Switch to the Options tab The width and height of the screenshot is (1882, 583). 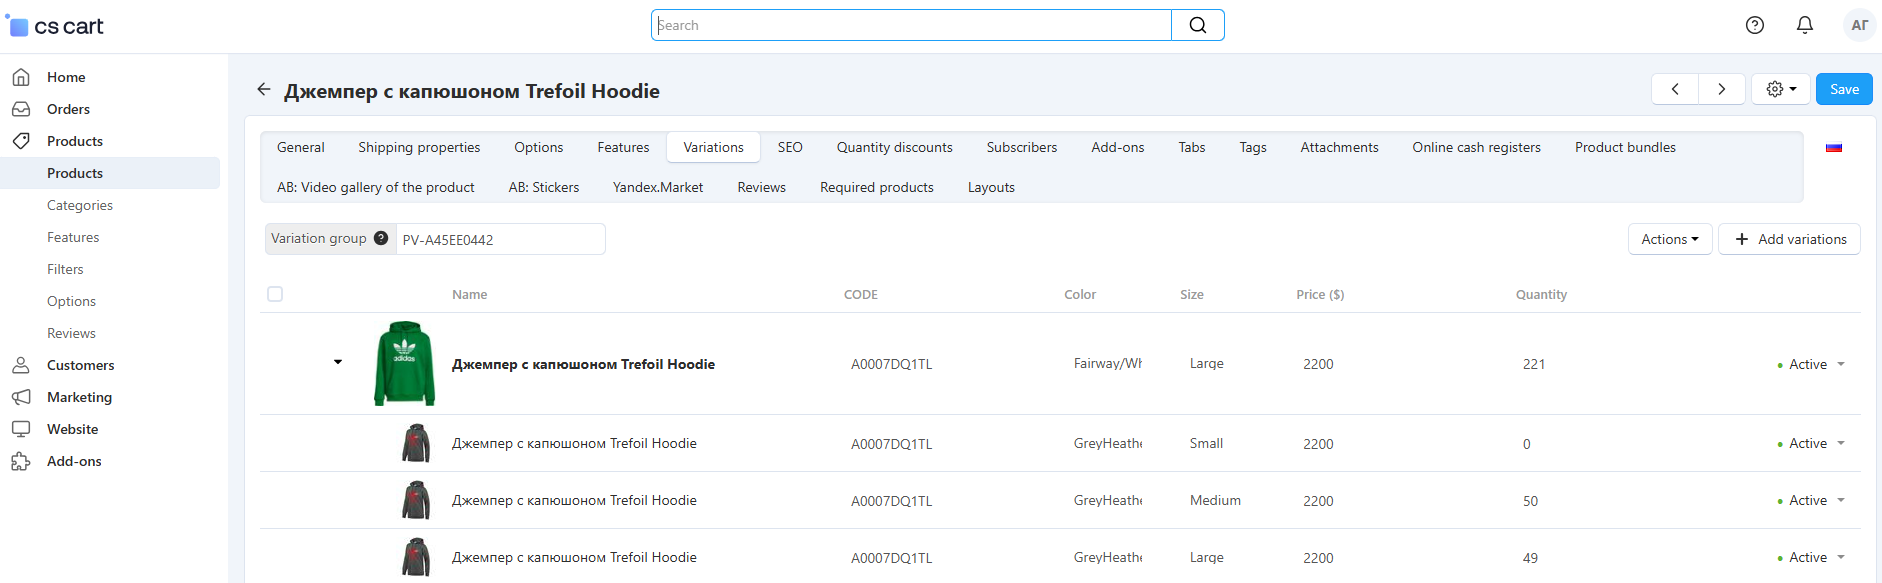pyautogui.click(x=539, y=147)
